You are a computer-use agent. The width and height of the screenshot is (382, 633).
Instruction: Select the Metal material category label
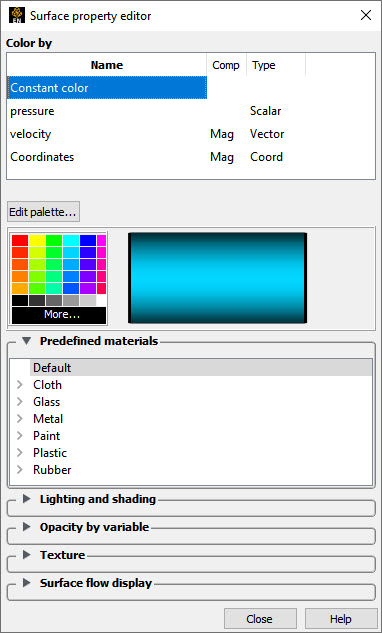48,419
